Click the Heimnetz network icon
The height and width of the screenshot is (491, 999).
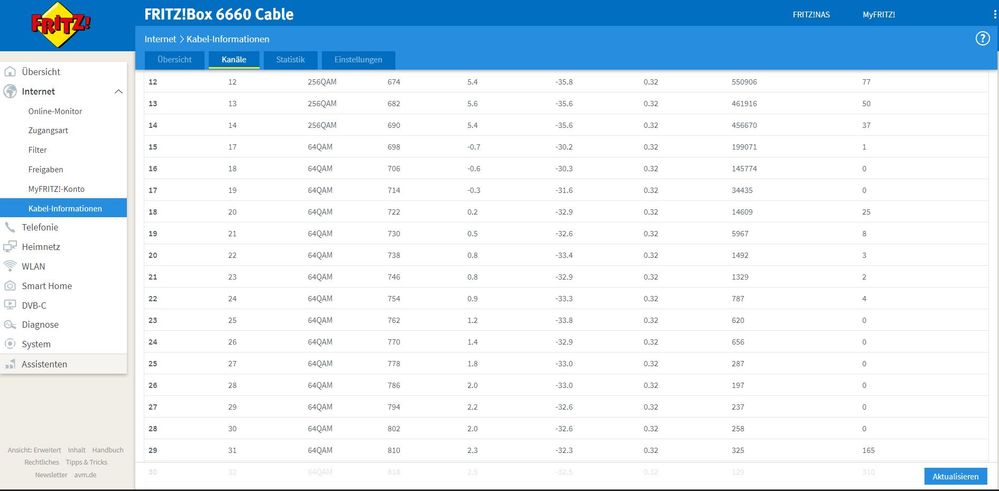pyautogui.click(x=10, y=246)
